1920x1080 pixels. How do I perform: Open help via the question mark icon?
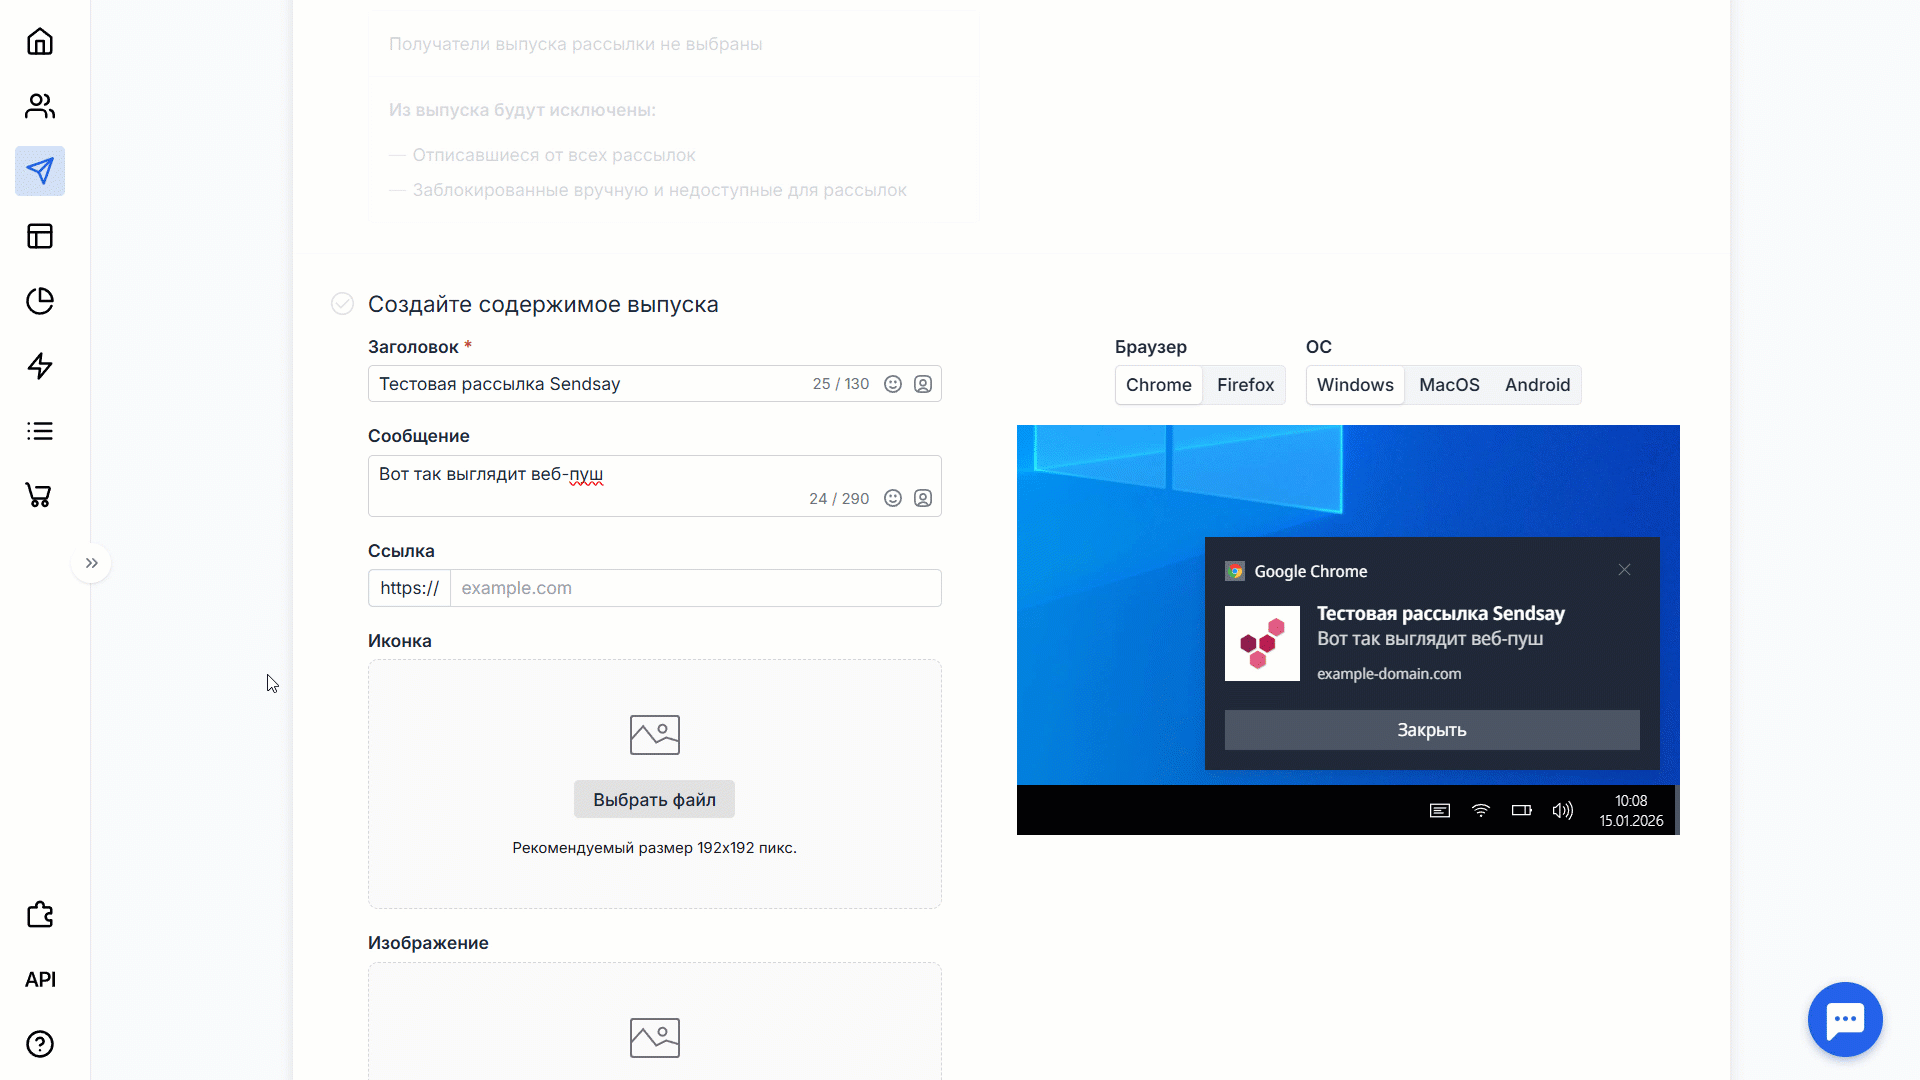(40, 1045)
